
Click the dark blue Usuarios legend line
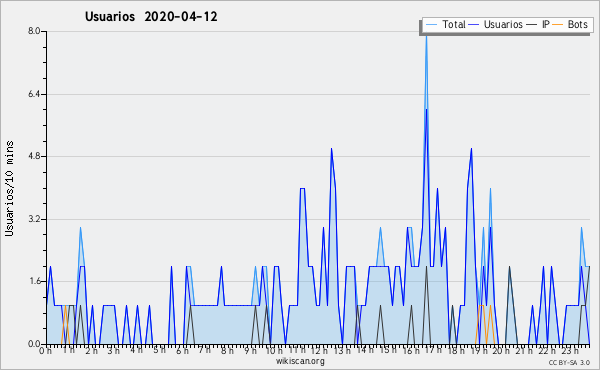pyautogui.click(x=474, y=24)
